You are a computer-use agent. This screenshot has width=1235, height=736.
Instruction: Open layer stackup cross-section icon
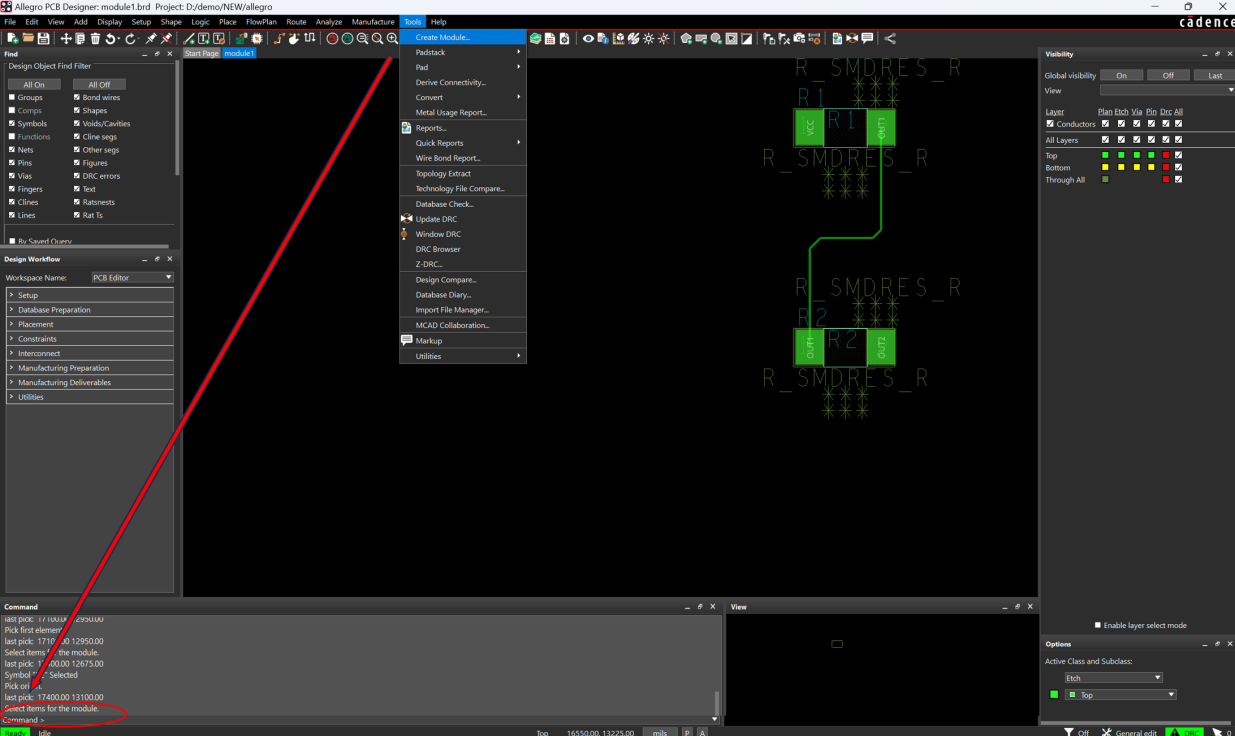[x=535, y=38]
